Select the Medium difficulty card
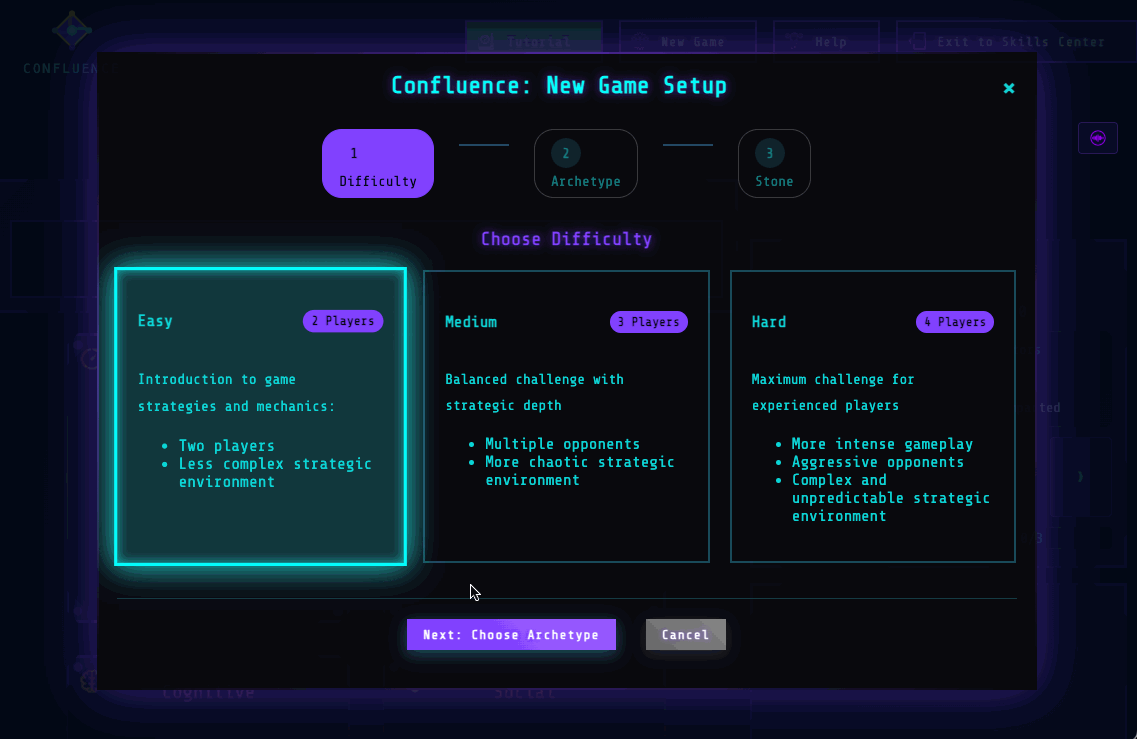Viewport: 1137px width, 739px height. pos(566,416)
